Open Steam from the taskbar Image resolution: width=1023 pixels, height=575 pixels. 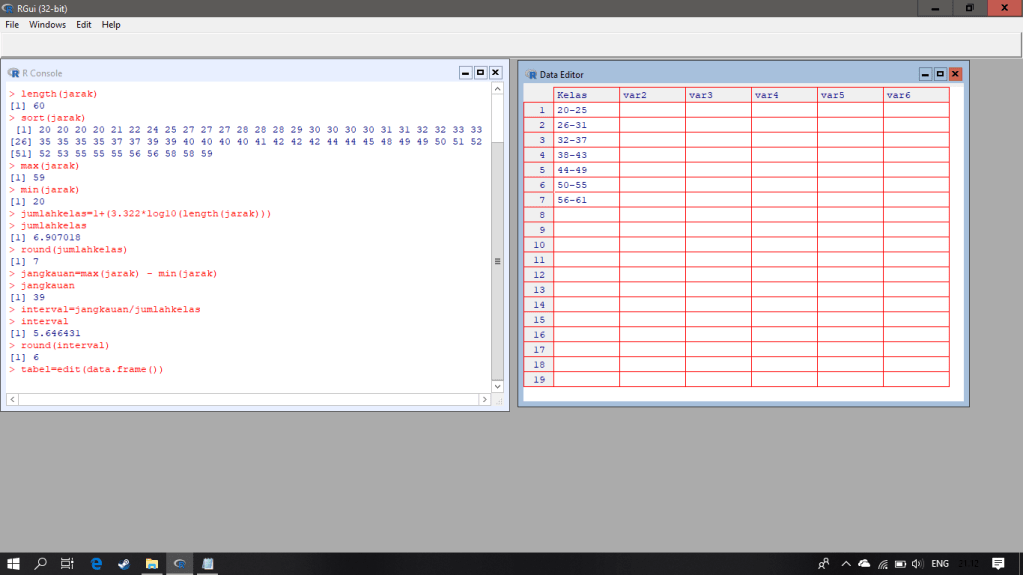tap(124, 564)
